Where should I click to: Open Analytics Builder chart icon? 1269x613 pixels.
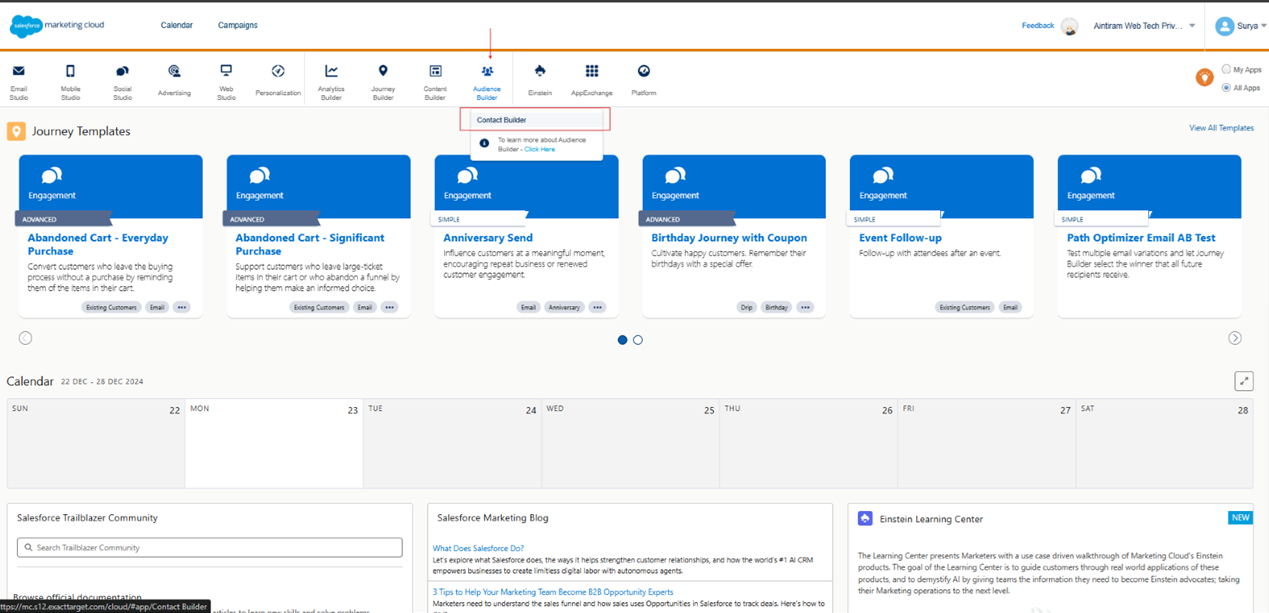pyautogui.click(x=331, y=72)
